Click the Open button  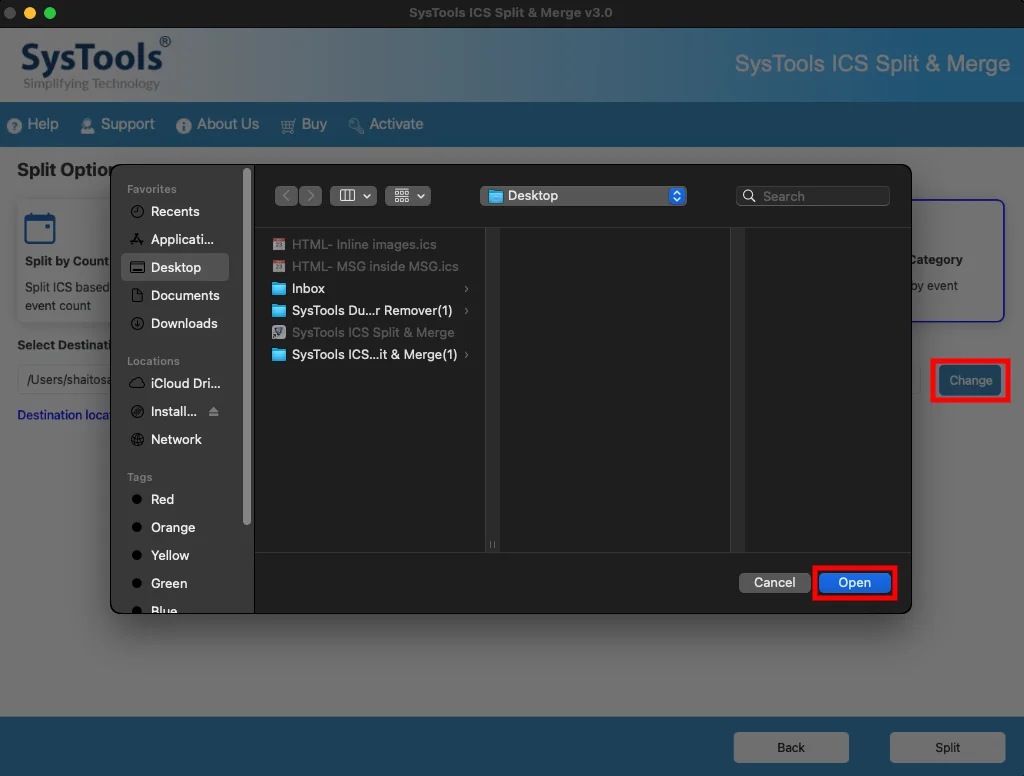coord(855,583)
